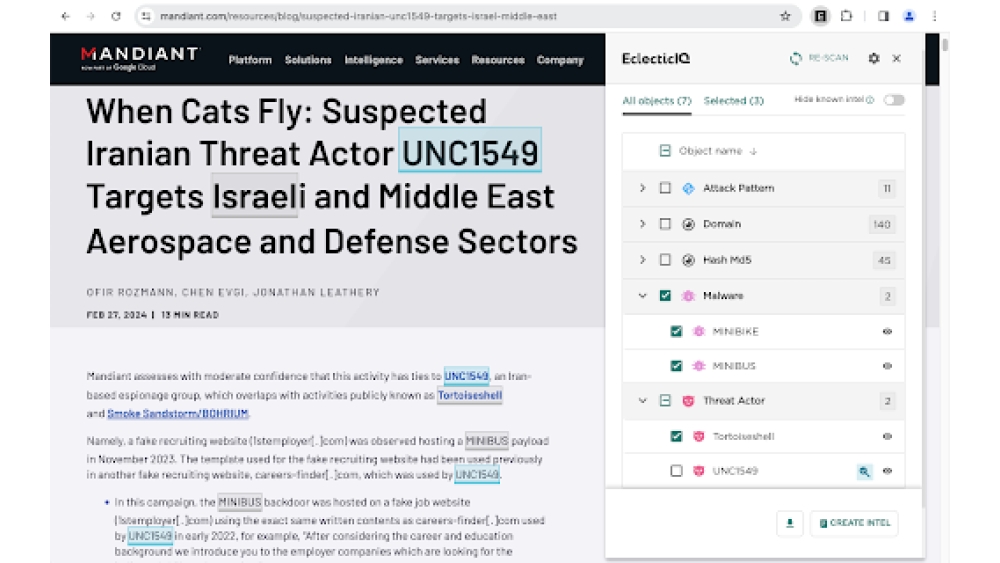Toggle the Threat Actor group checkbox
Image resolution: width=1000 pixels, height=563 pixels.
click(665, 400)
